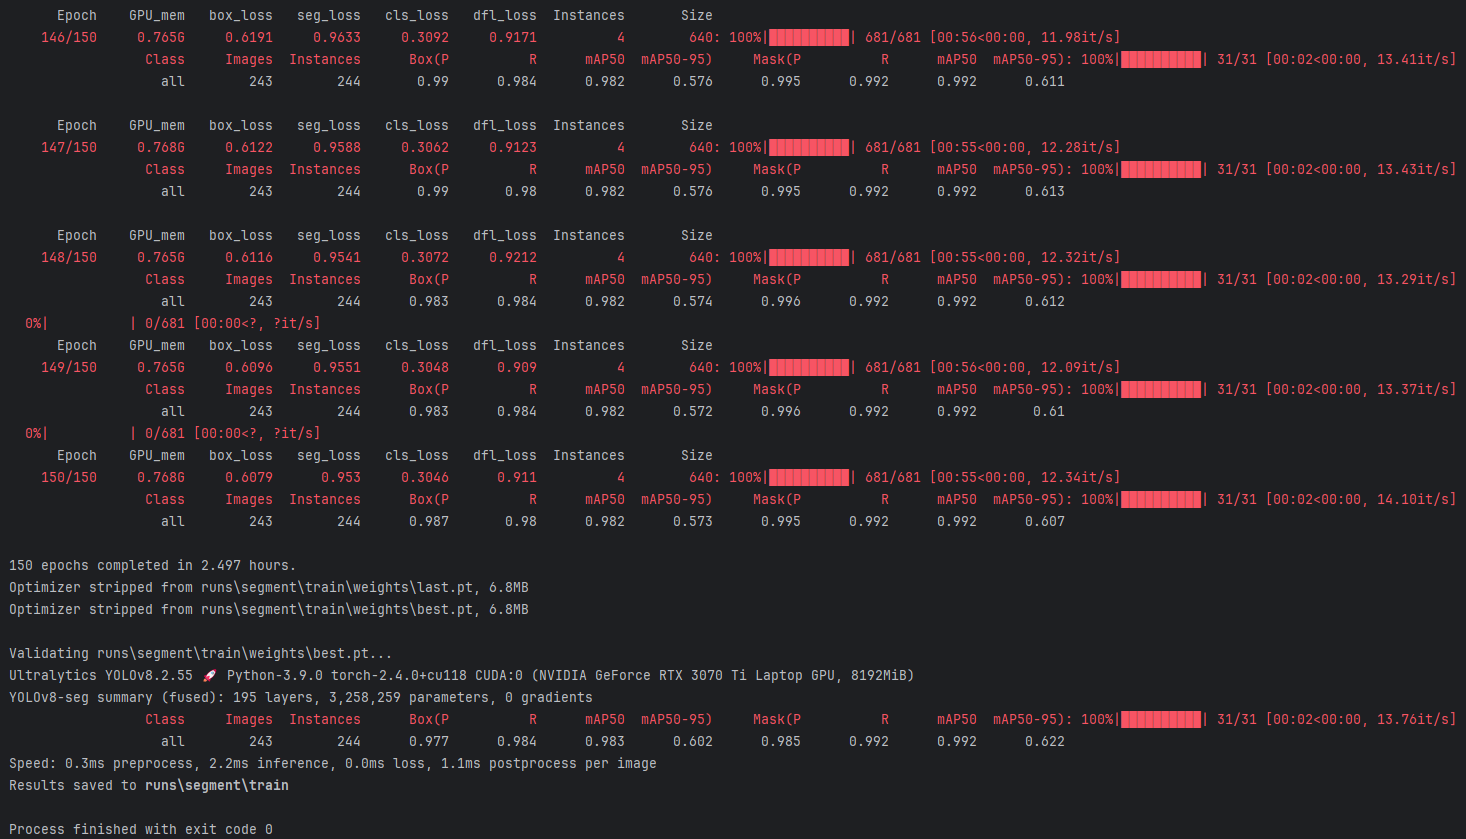Image resolution: width=1466 pixels, height=839 pixels.
Task: Click the epoch counter 148/150
Action: coord(69,257)
